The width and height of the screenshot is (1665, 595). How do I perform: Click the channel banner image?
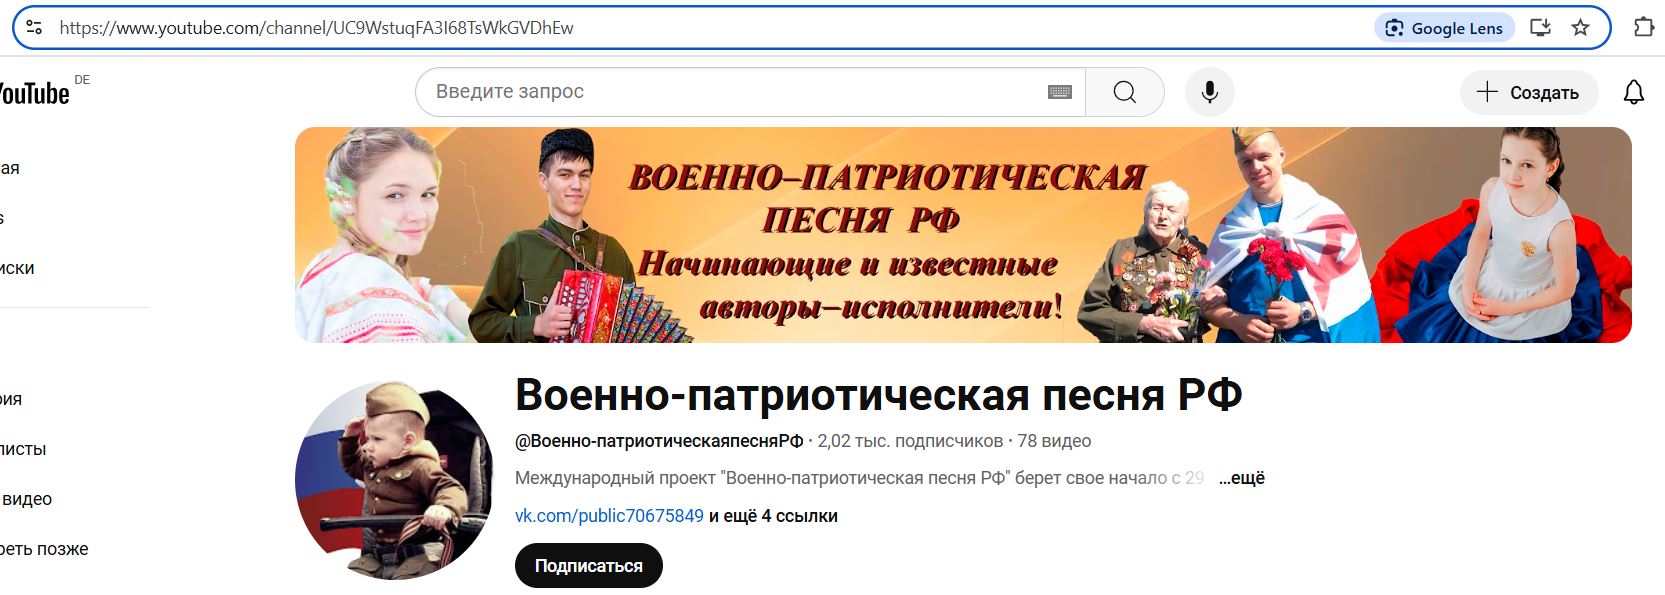[x=963, y=235]
